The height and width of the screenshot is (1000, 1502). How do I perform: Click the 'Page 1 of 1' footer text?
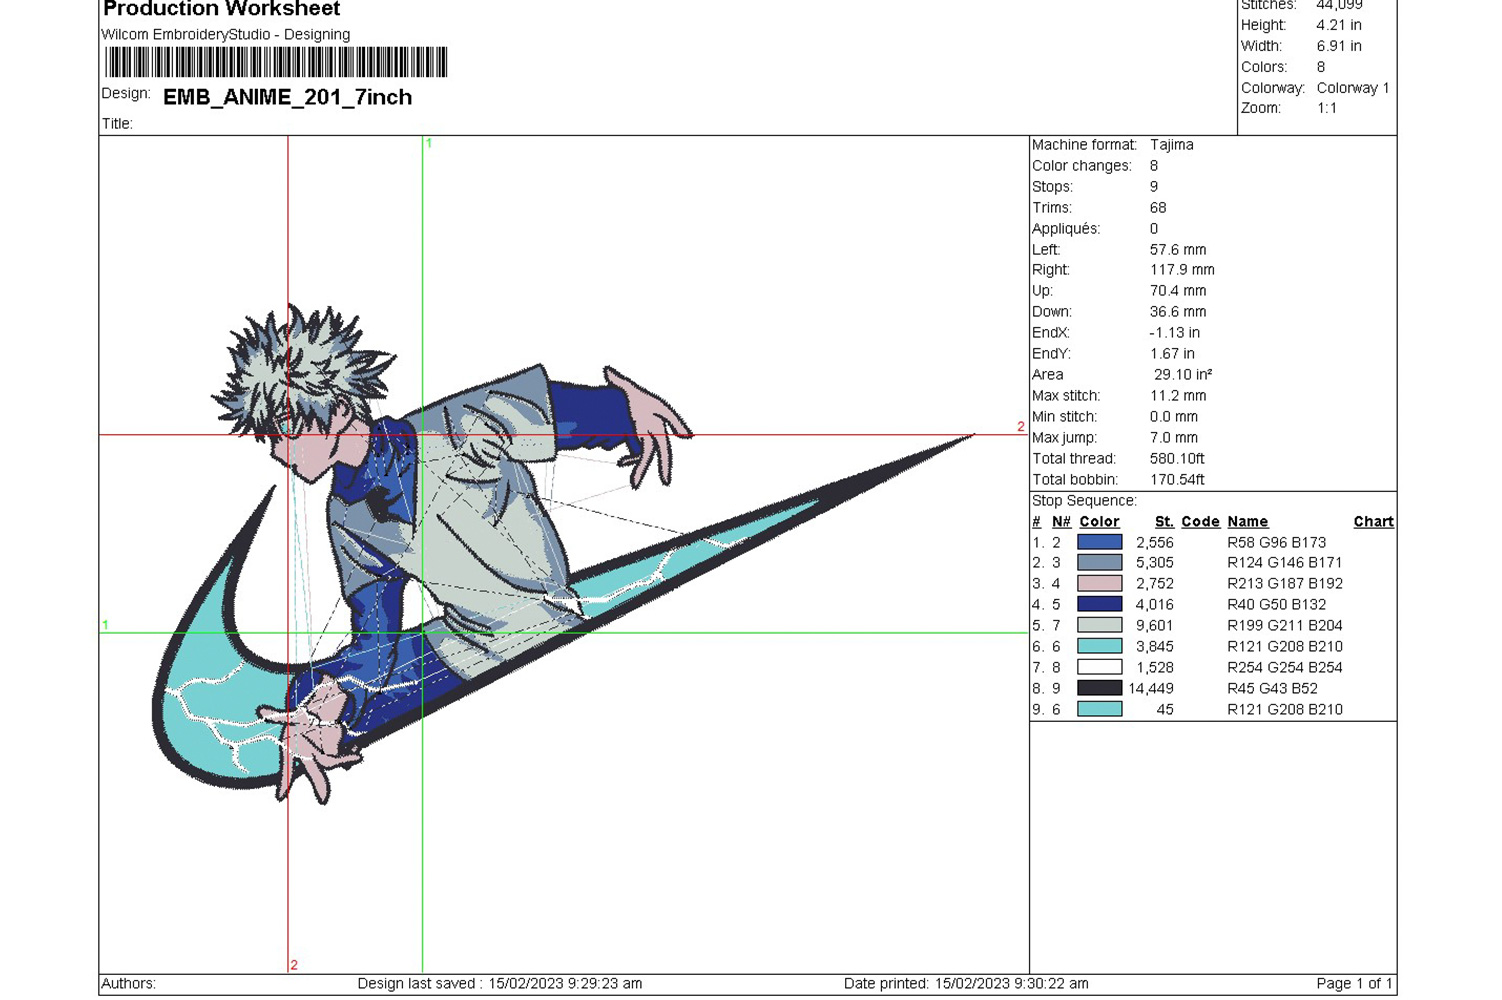click(x=1354, y=984)
